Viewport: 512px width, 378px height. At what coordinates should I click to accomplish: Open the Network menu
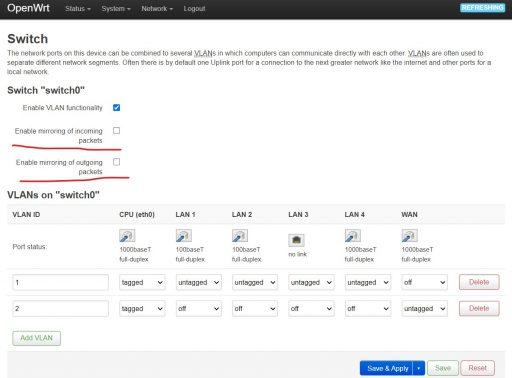pos(157,9)
